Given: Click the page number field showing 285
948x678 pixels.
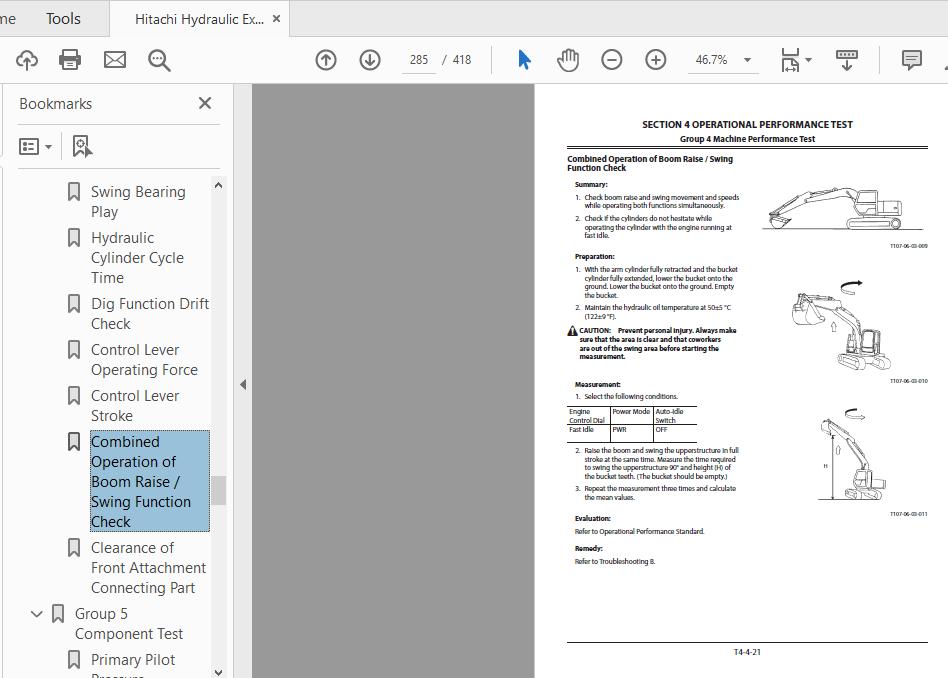Looking at the screenshot, I should pyautogui.click(x=418, y=60).
